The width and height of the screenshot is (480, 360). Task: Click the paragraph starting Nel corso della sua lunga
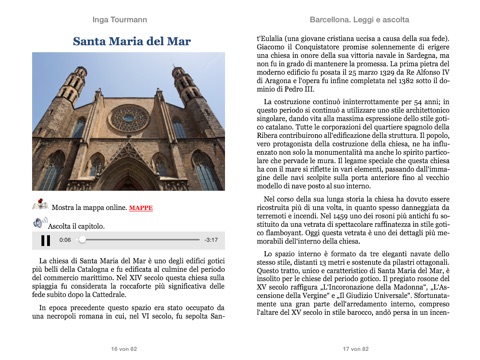pyautogui.click(x=353, y=220)
